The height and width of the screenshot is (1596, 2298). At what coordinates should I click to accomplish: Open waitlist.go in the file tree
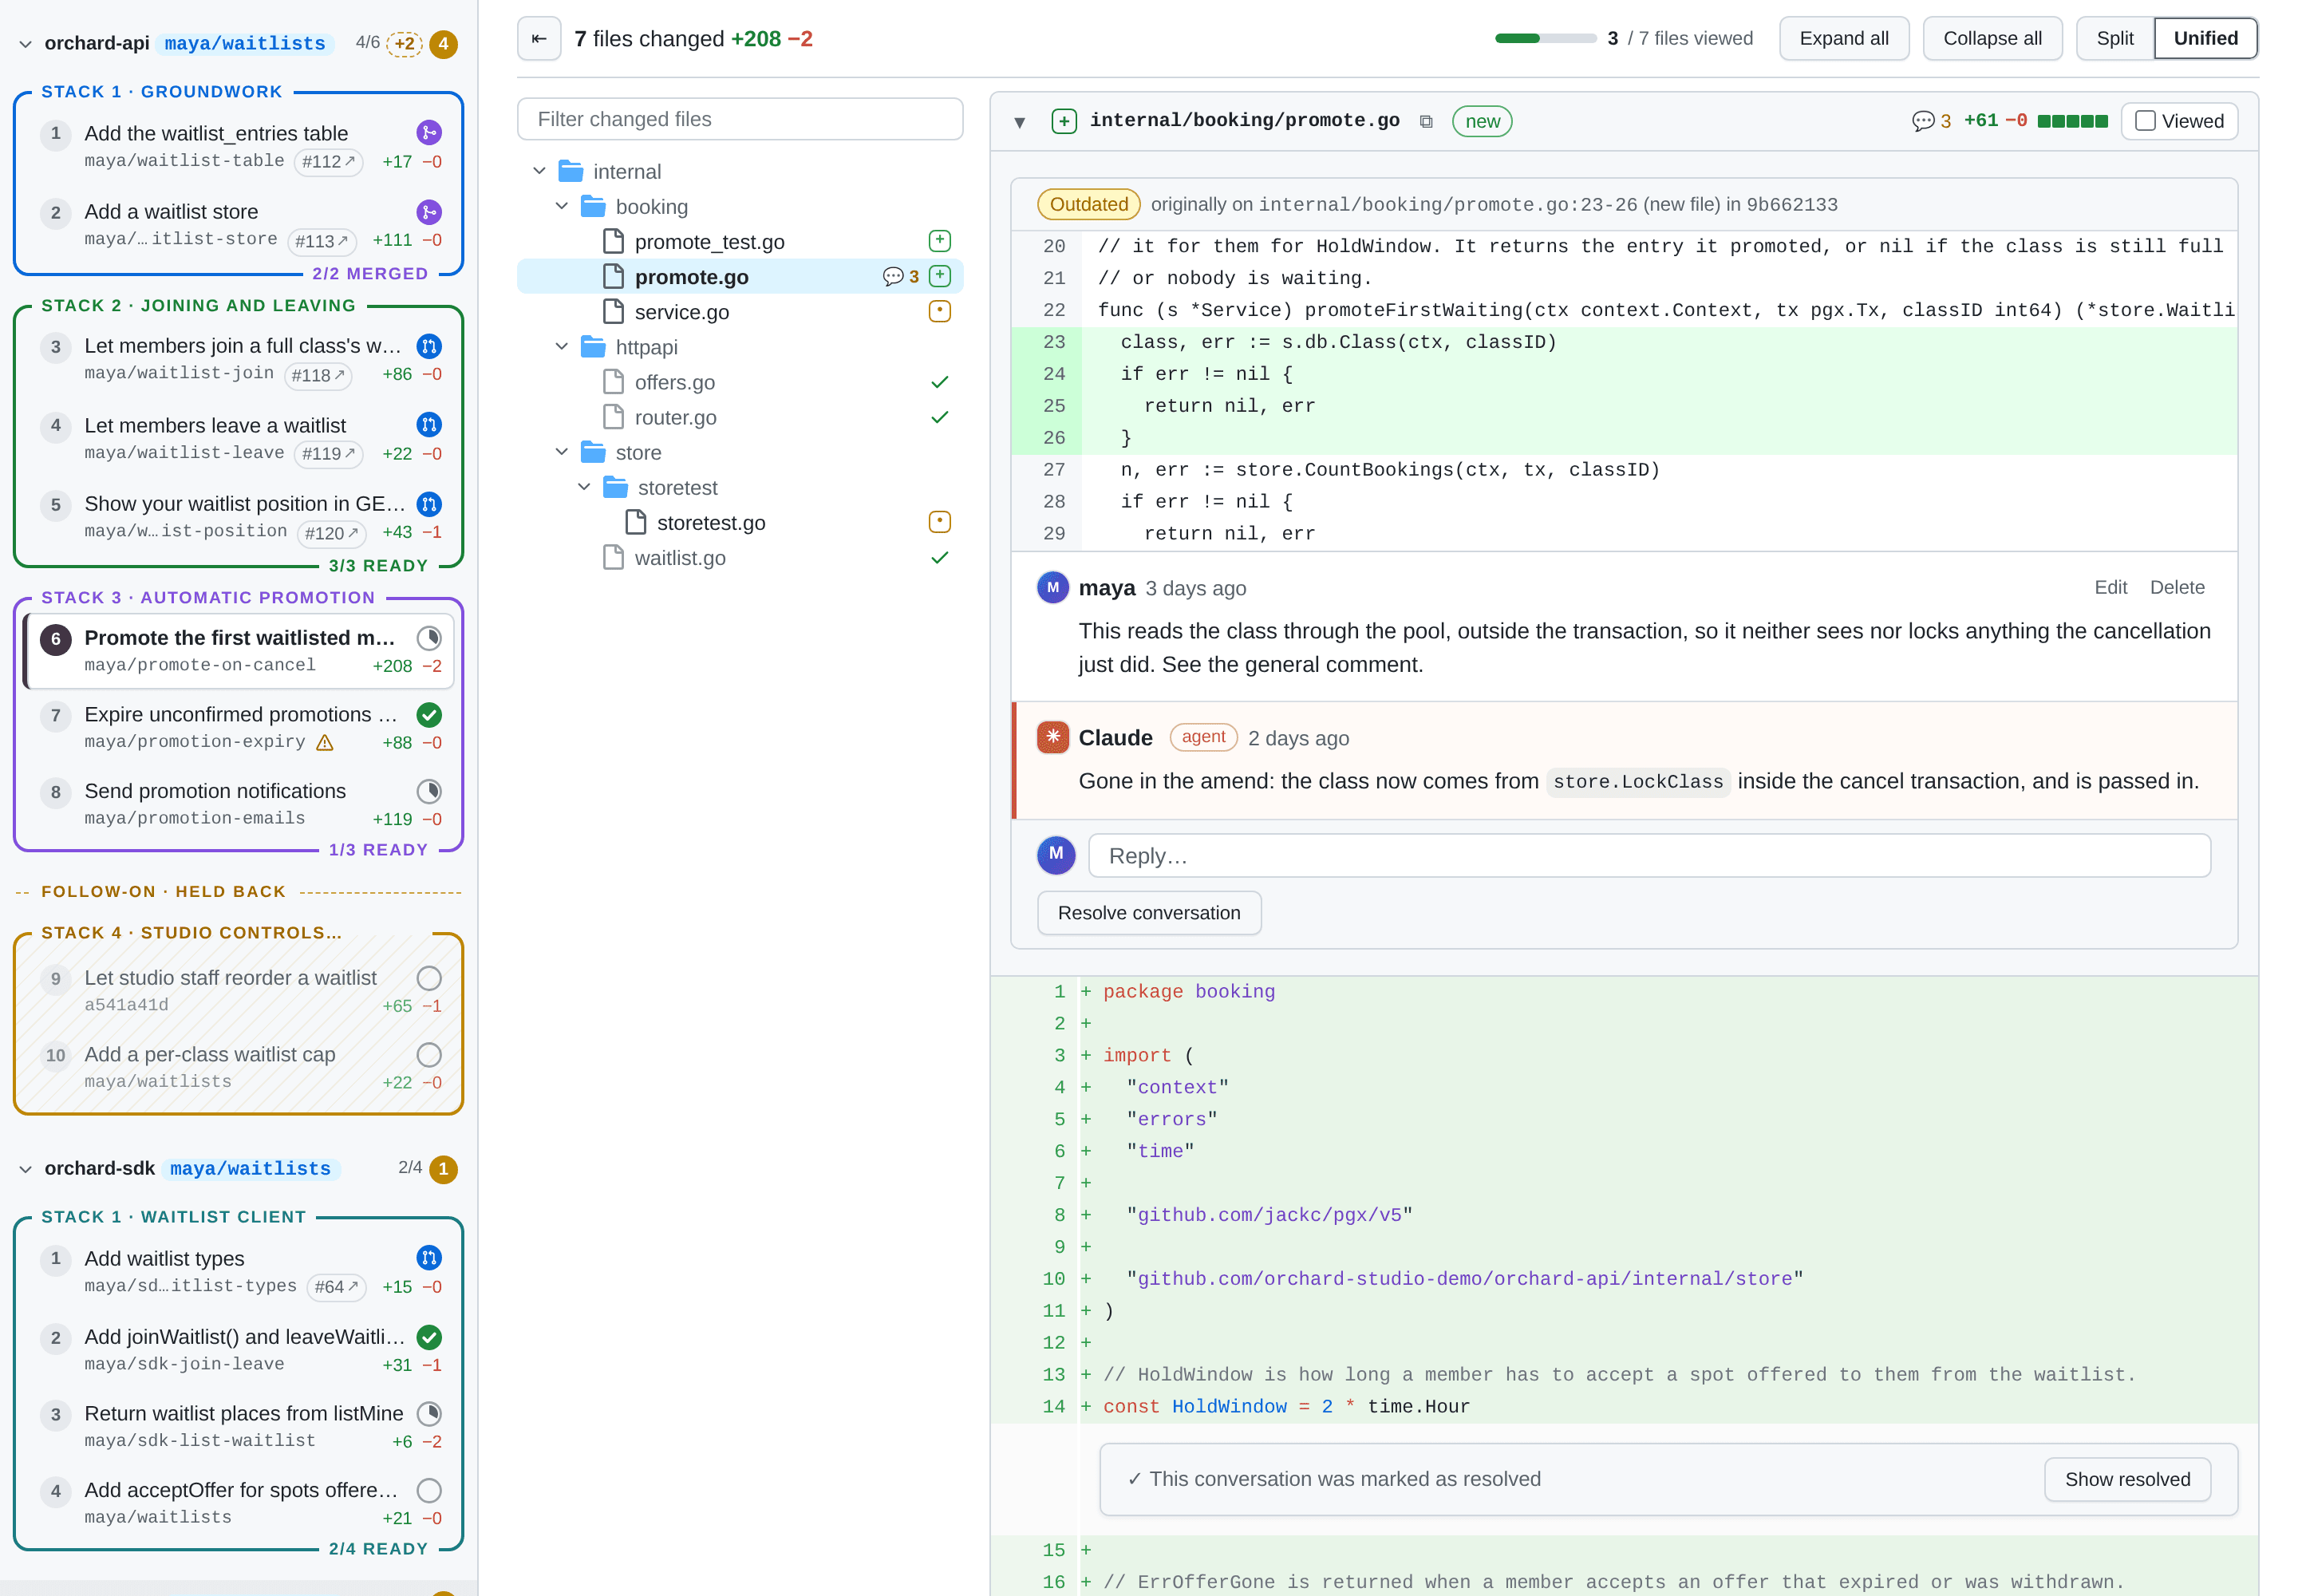(x=740, y=558)
